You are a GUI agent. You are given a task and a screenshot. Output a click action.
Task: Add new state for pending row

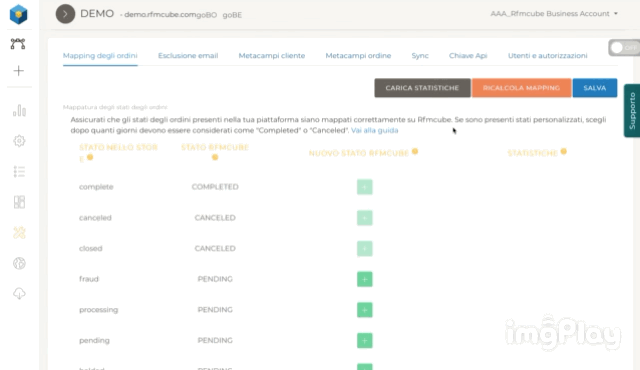point(364,340)
